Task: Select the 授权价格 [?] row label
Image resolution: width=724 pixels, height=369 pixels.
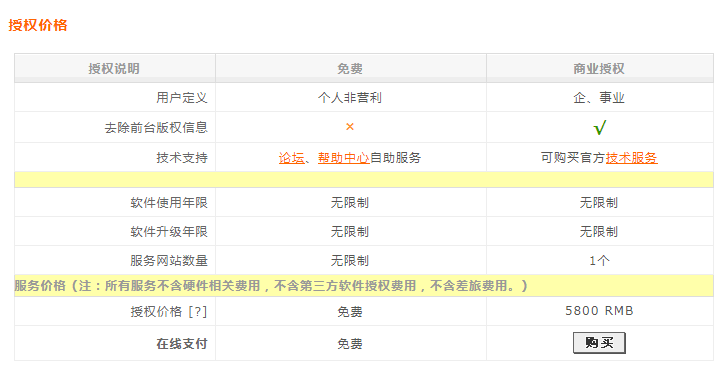Action: (169, 312)
